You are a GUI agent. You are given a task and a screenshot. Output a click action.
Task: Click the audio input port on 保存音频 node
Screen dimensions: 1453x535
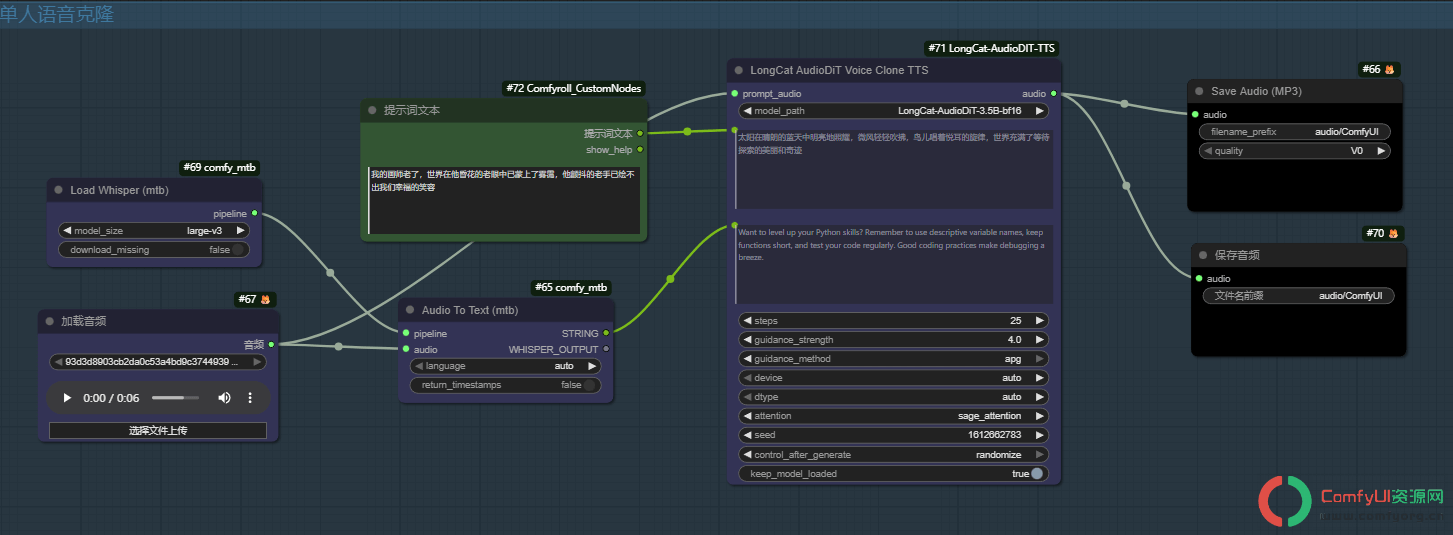tap(1199, 278)
